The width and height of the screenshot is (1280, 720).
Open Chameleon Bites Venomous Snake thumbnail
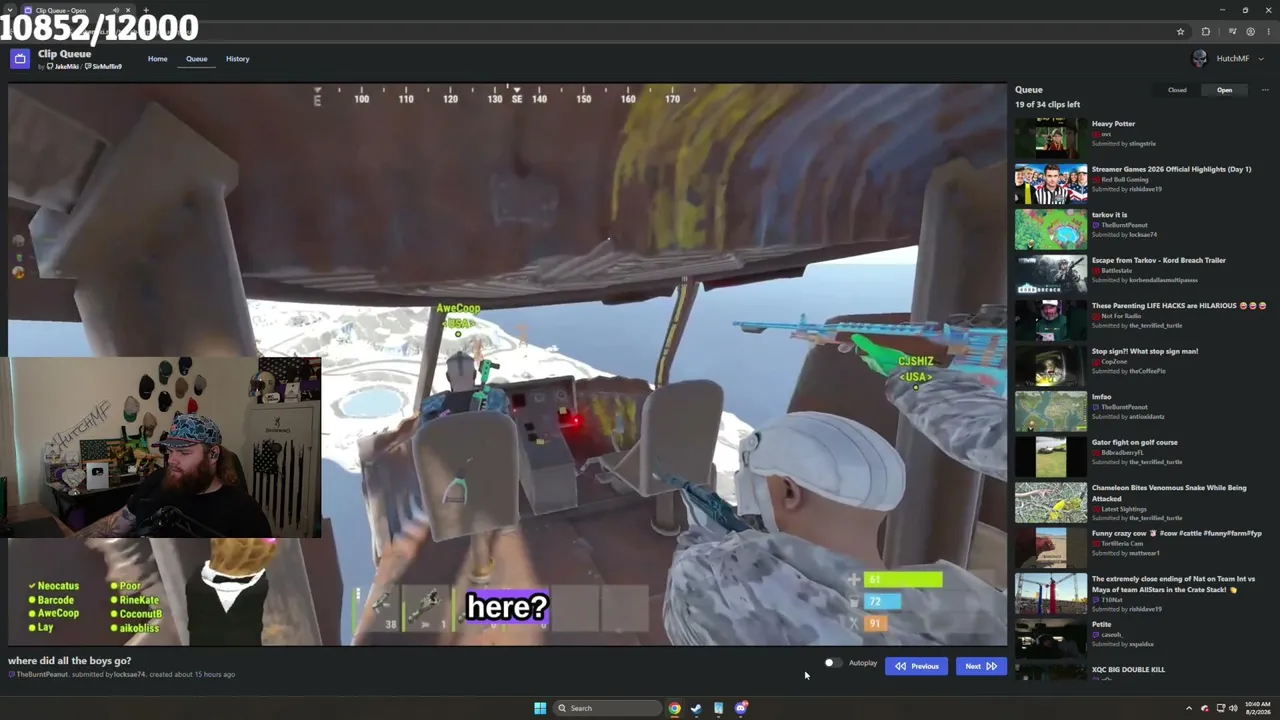coord(1051,502)
